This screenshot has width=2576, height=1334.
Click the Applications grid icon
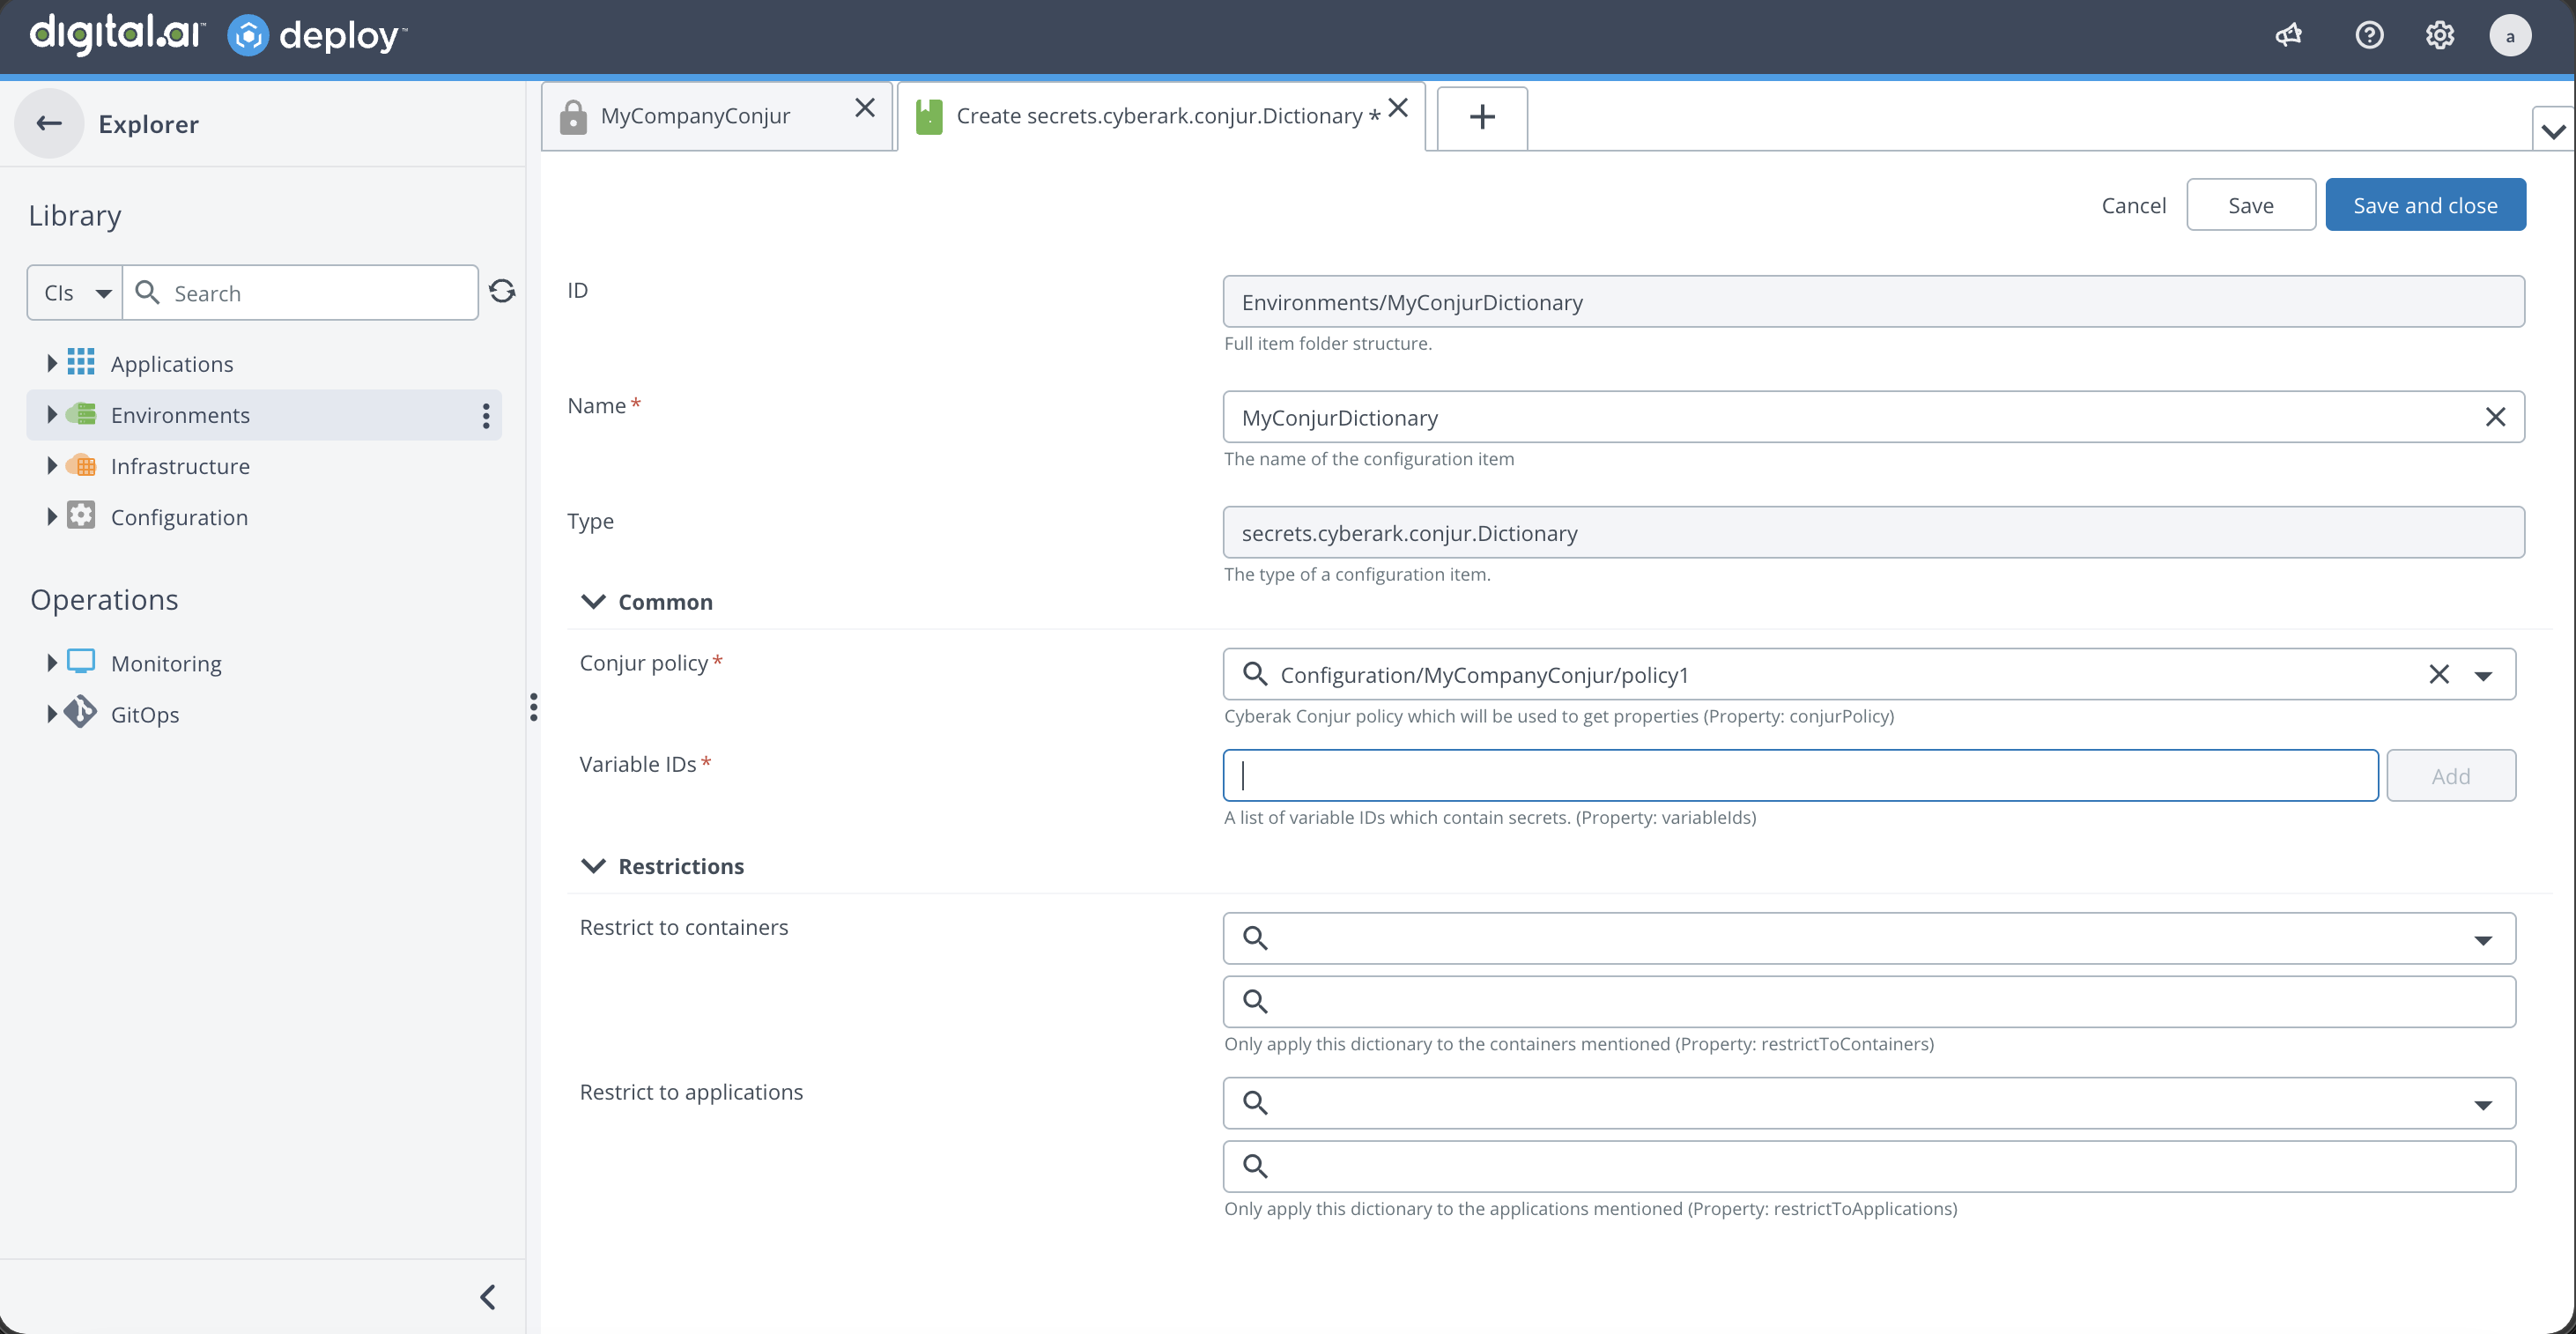[81, 362]
